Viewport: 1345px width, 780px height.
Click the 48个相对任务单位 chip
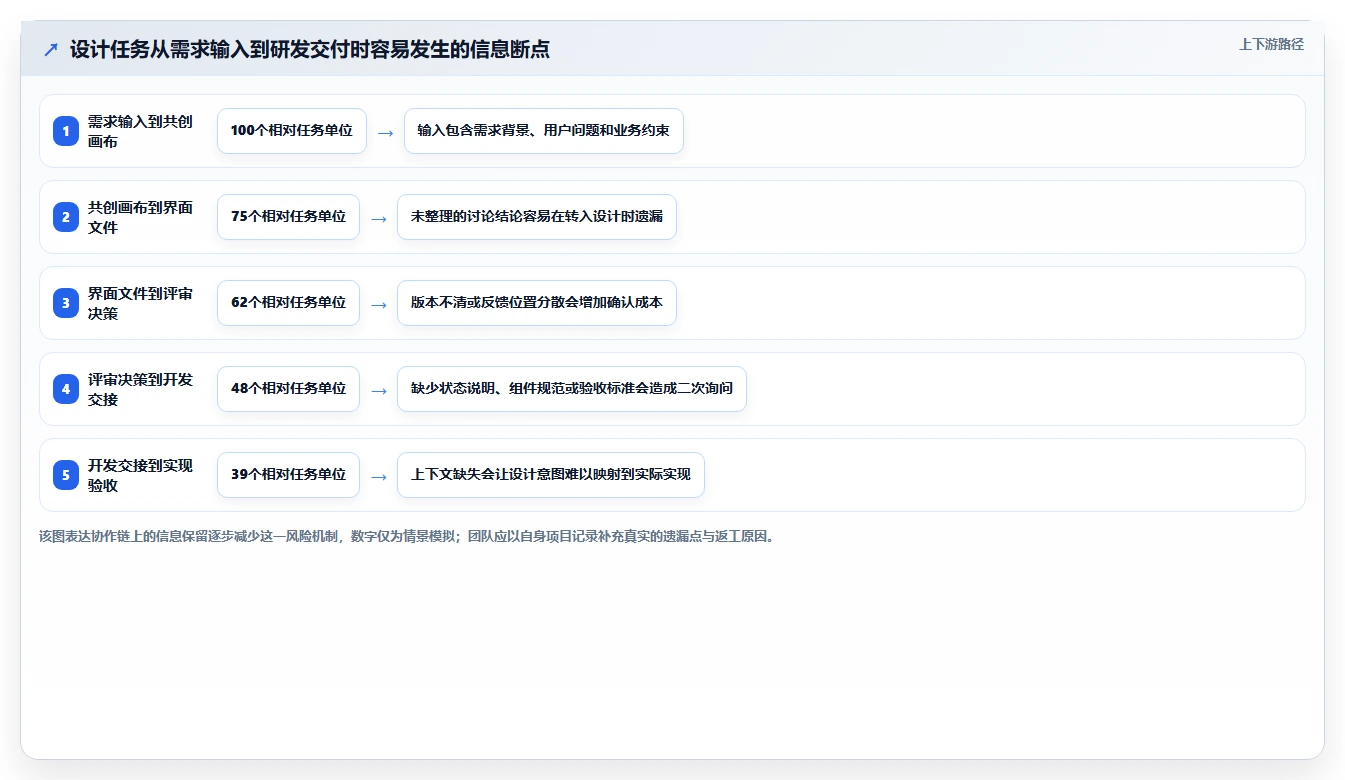pyautogui.click(x=288, y=389)
